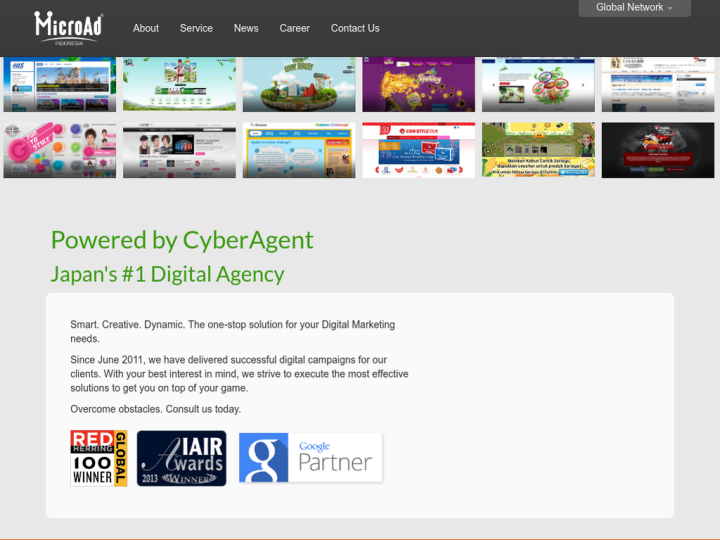Open the News section
Image resolution: width=720 pixels, height=540 pixels.
tap(246, 28)
